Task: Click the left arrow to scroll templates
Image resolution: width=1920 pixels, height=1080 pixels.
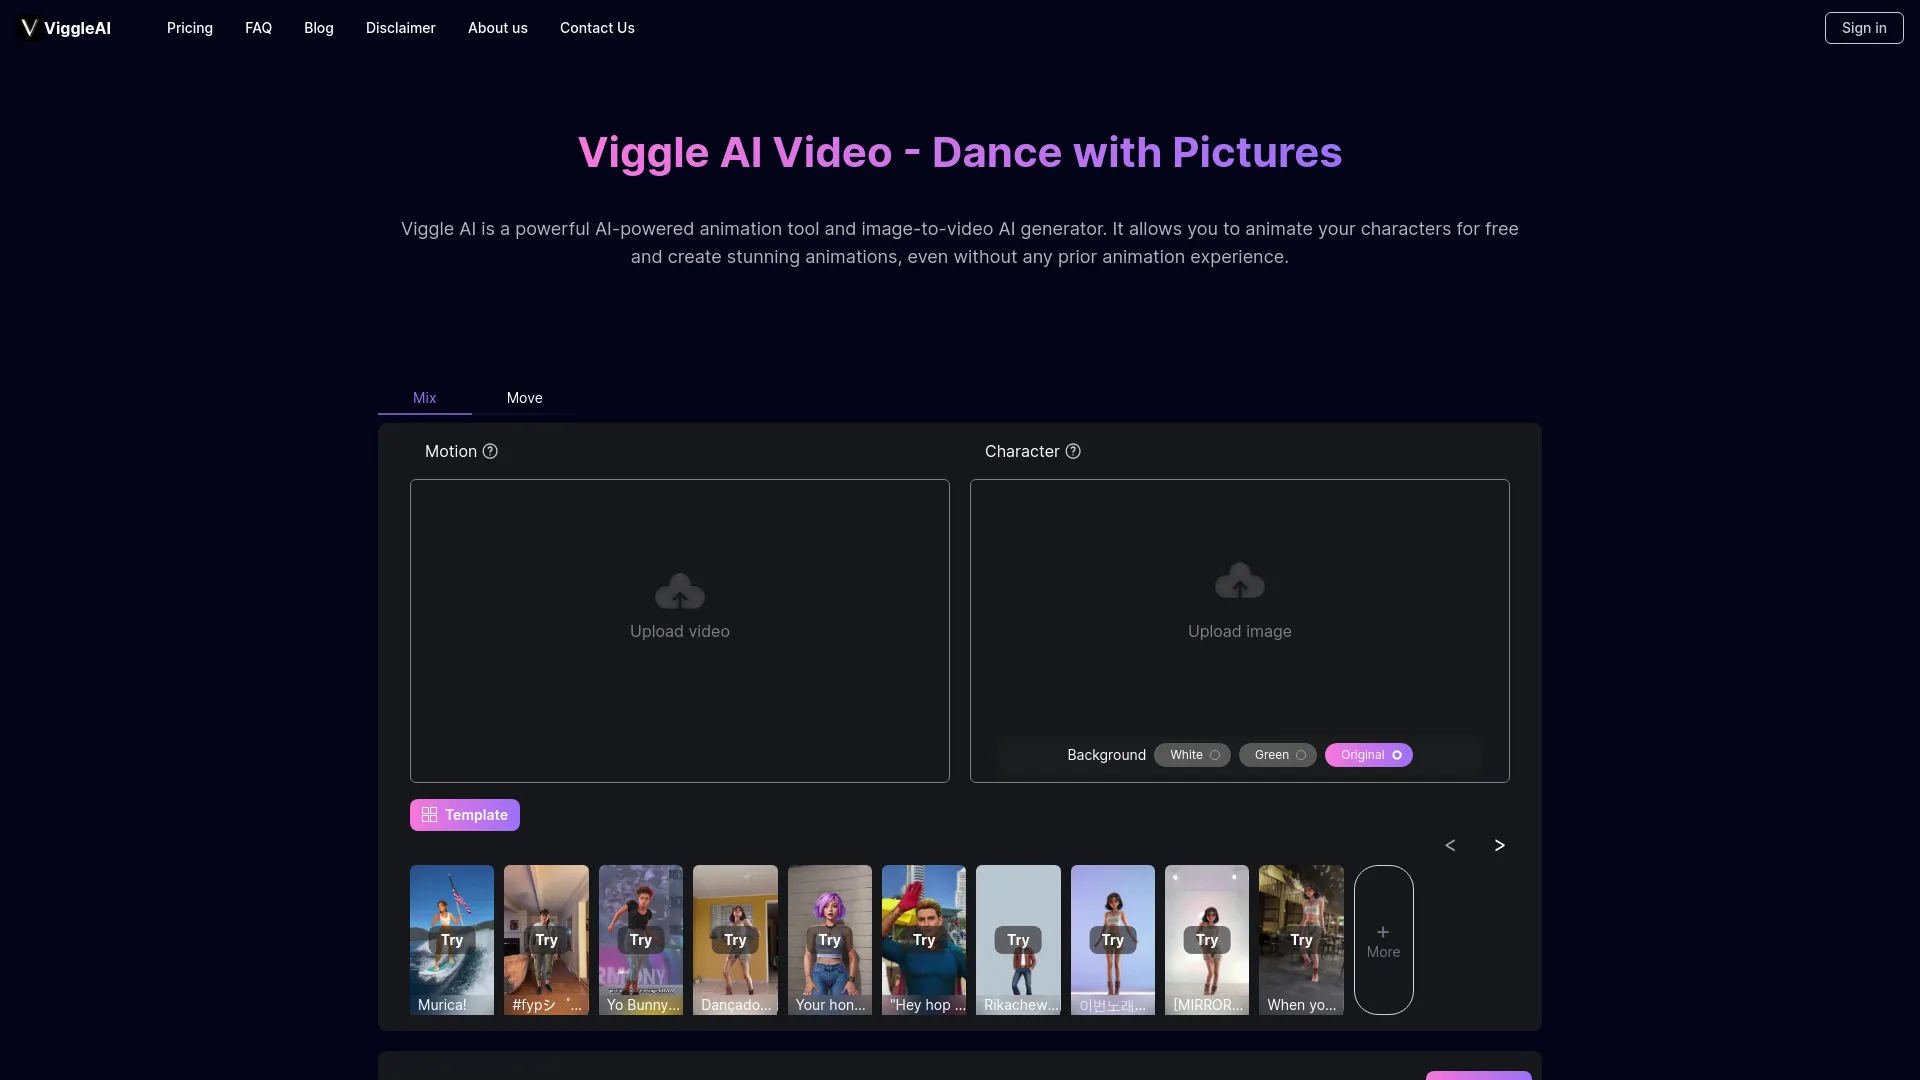Action: pos(1450,845)
